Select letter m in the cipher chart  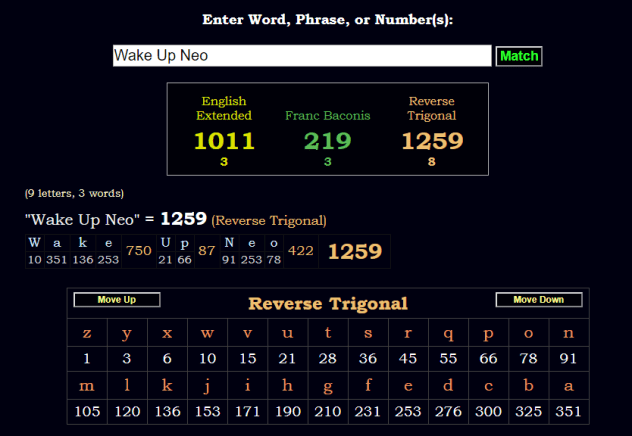pos(87,386)
